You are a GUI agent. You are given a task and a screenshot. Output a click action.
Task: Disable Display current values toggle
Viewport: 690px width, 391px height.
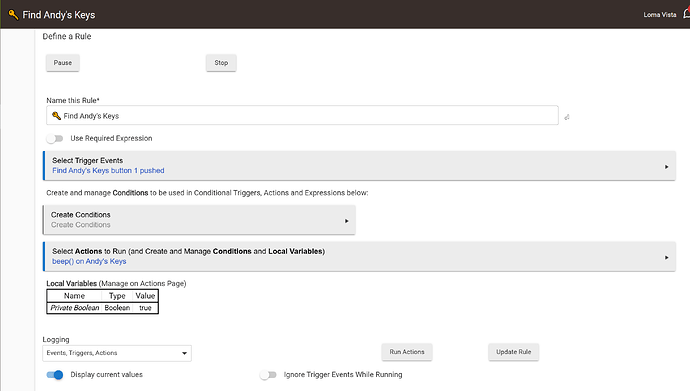coord(55,375)
